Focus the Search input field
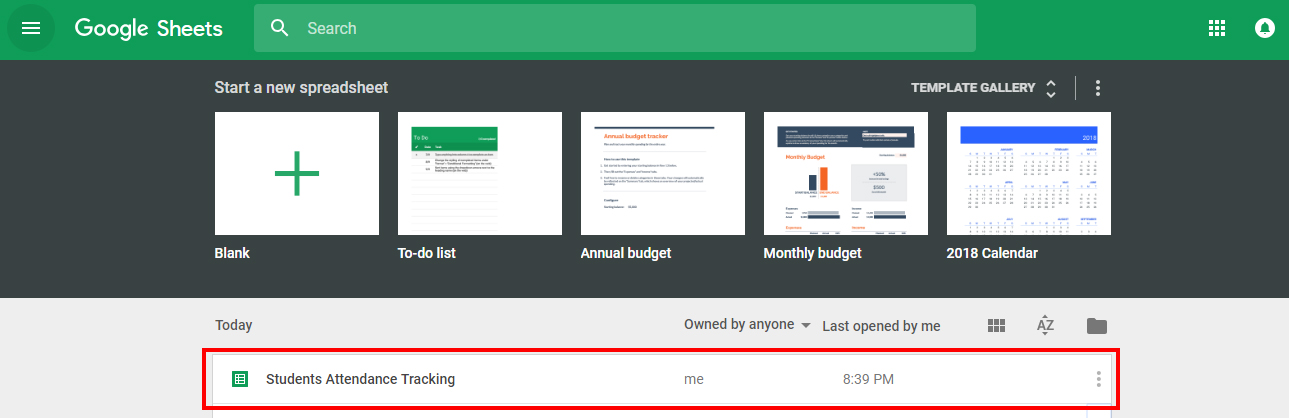 [614, 28]
